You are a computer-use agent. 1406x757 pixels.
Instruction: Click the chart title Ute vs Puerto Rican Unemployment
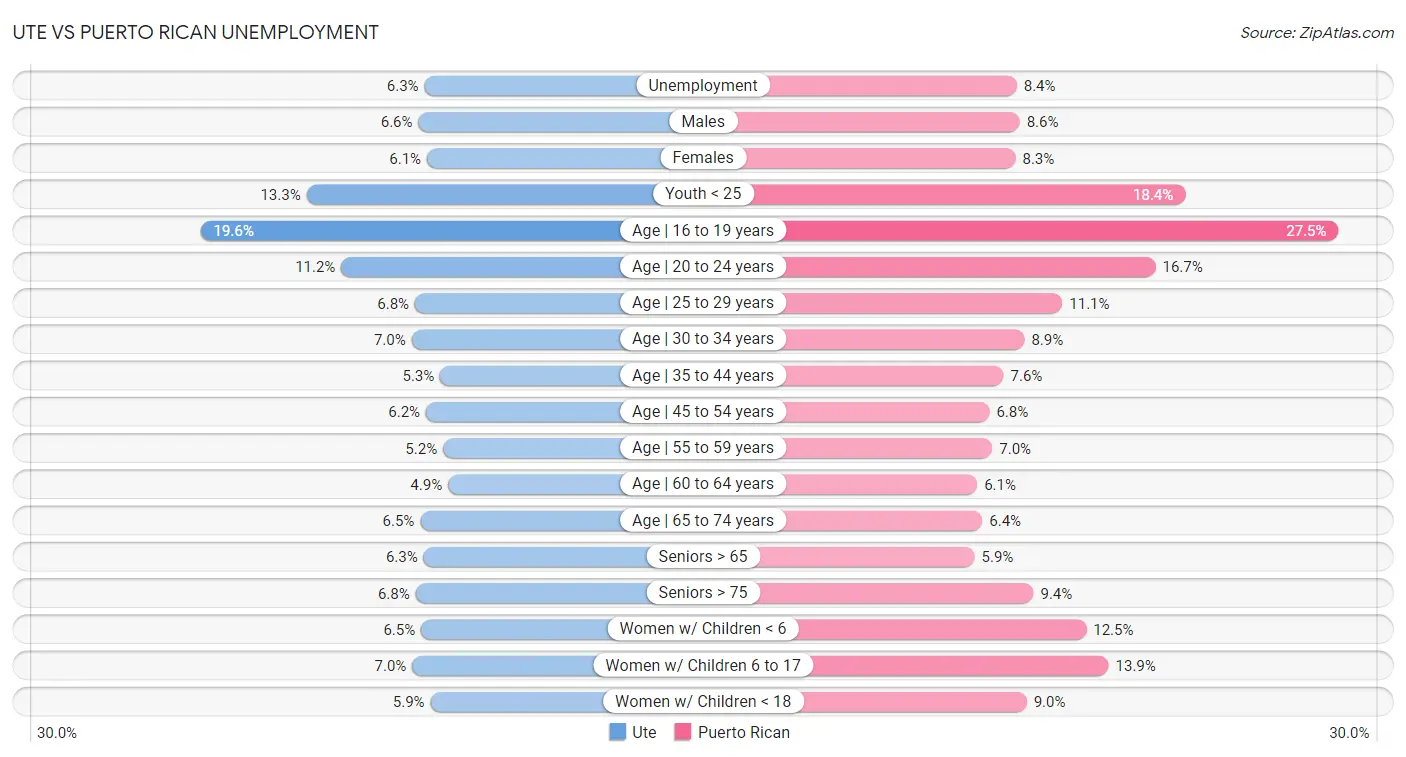coord(196,32)
